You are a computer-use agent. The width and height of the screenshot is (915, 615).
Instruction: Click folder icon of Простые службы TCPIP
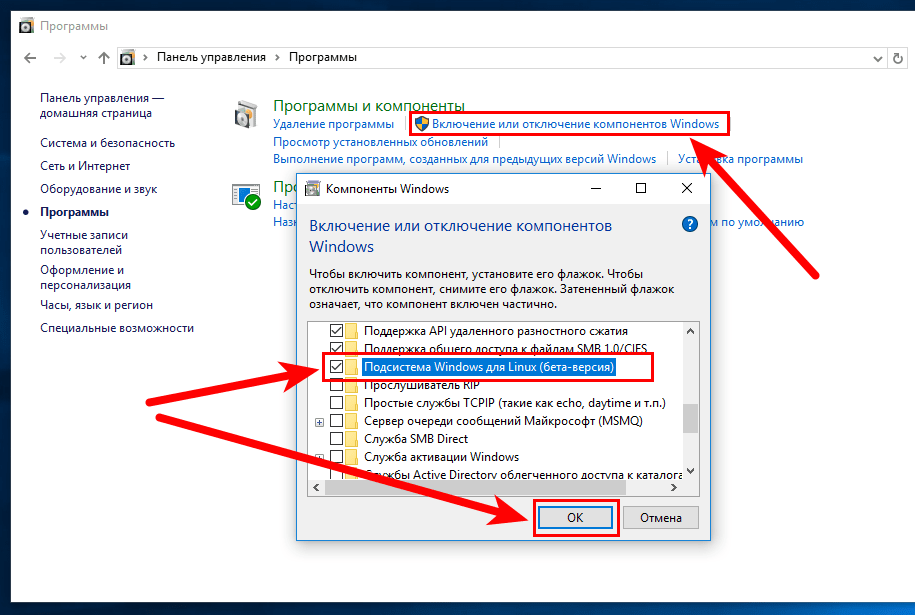tap(351, 403)
